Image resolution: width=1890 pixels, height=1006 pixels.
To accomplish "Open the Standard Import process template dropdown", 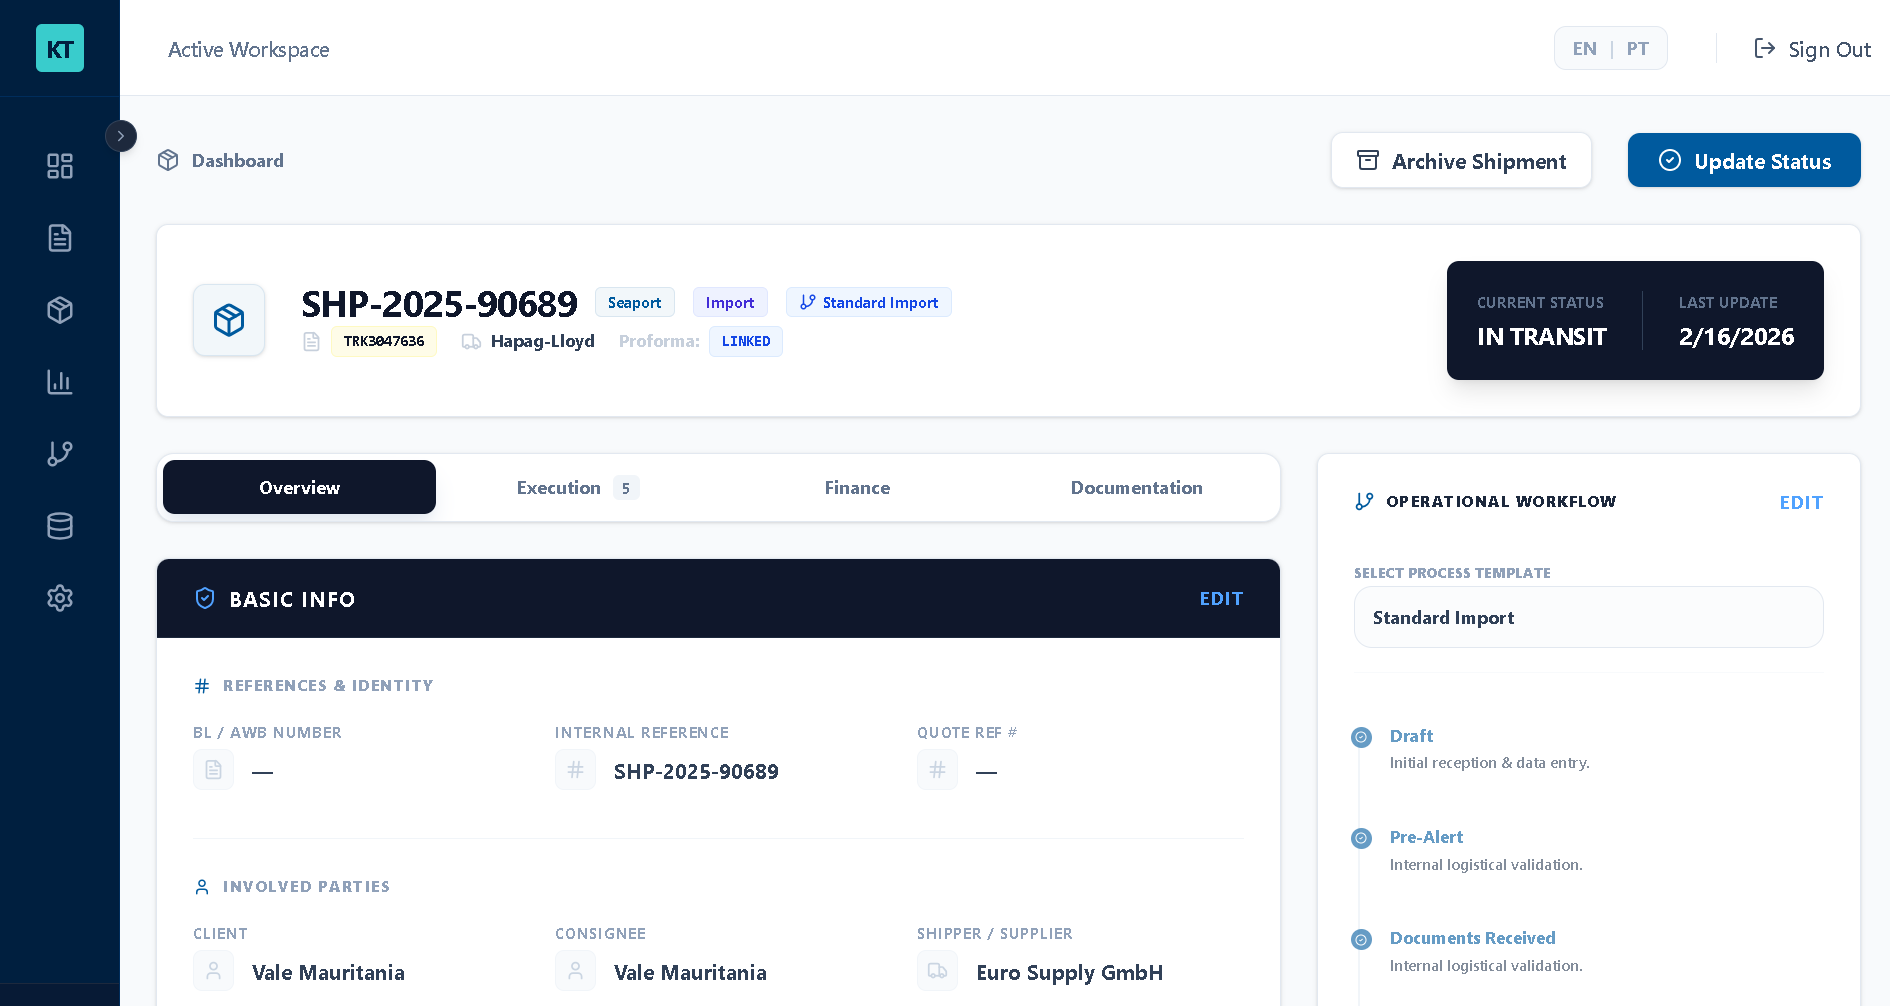I will point(1588,618).
